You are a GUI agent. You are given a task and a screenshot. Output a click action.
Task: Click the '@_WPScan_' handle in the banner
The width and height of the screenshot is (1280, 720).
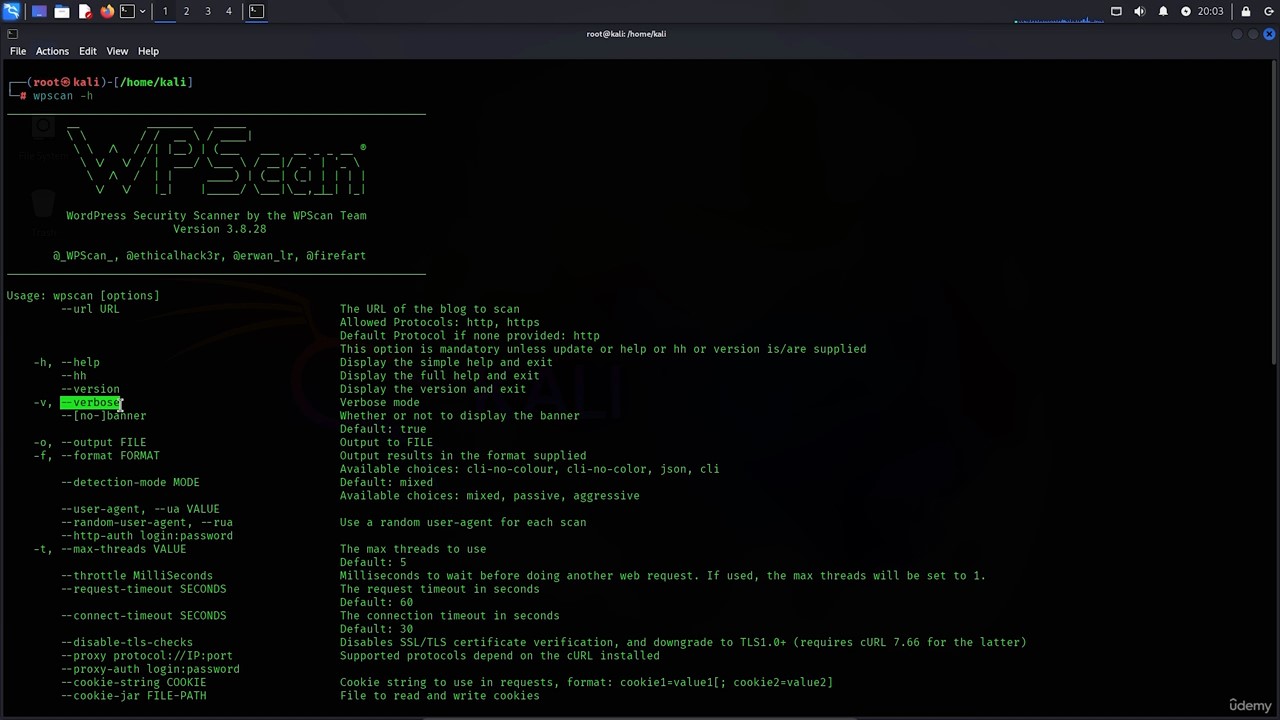click(x=83, y=256)
